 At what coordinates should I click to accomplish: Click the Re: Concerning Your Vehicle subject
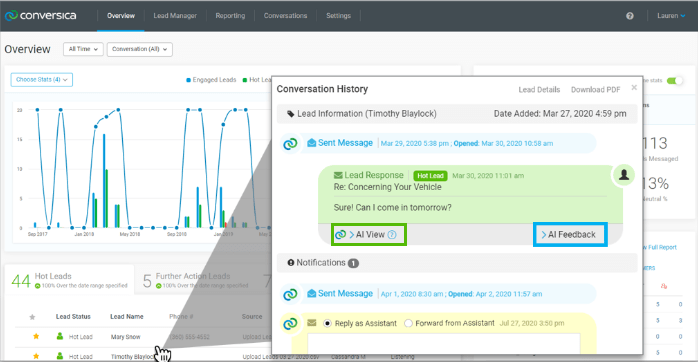pos(388,187)
